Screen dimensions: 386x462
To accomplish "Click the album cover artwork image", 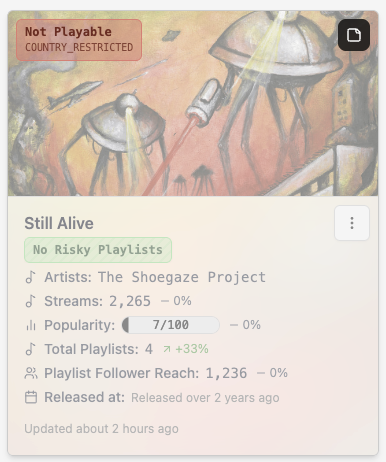I will tap(193, 103).
